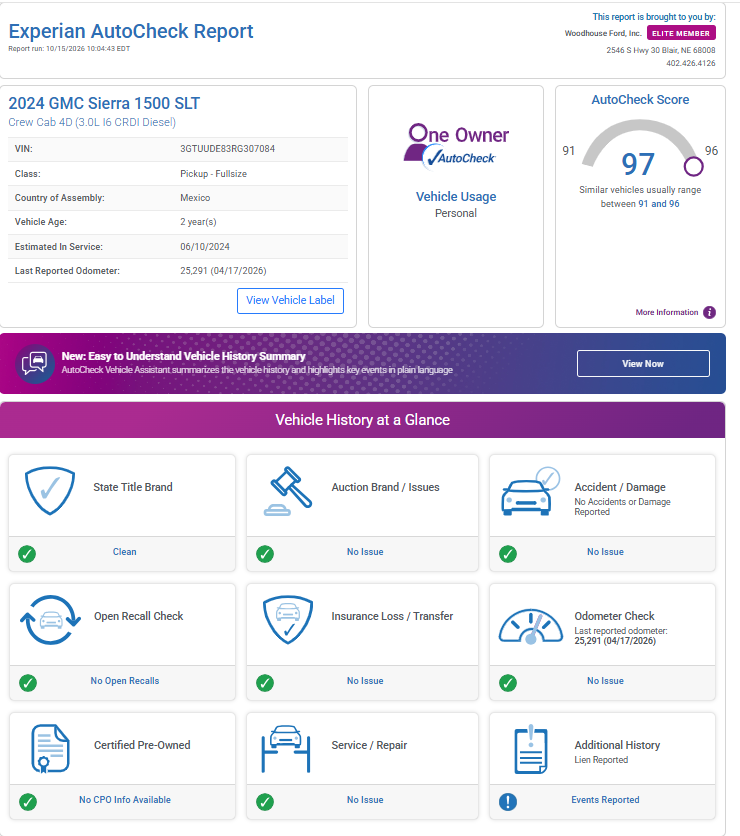This screenshot has width=740, height=836.
Task: Click the Pickup - Fullsize class value
Action: coord(213,174)
